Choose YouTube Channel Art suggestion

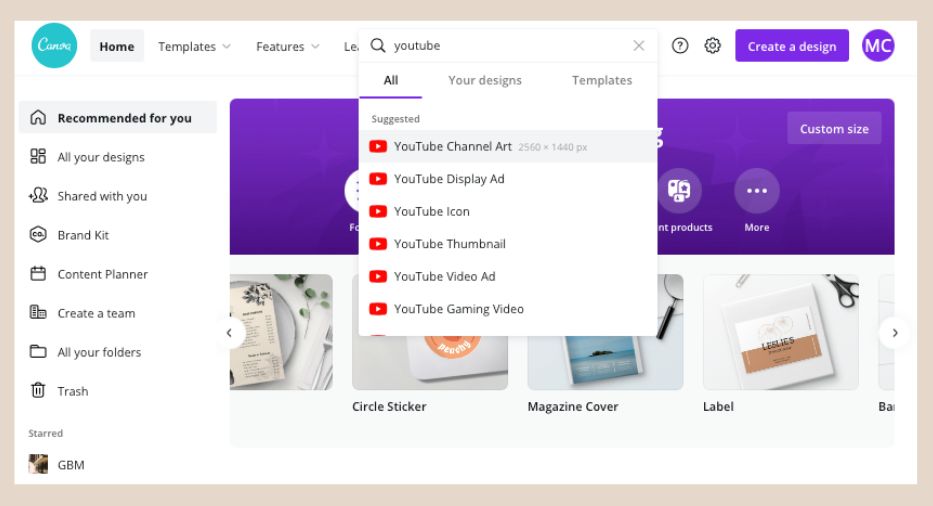(x=508, y=146)
